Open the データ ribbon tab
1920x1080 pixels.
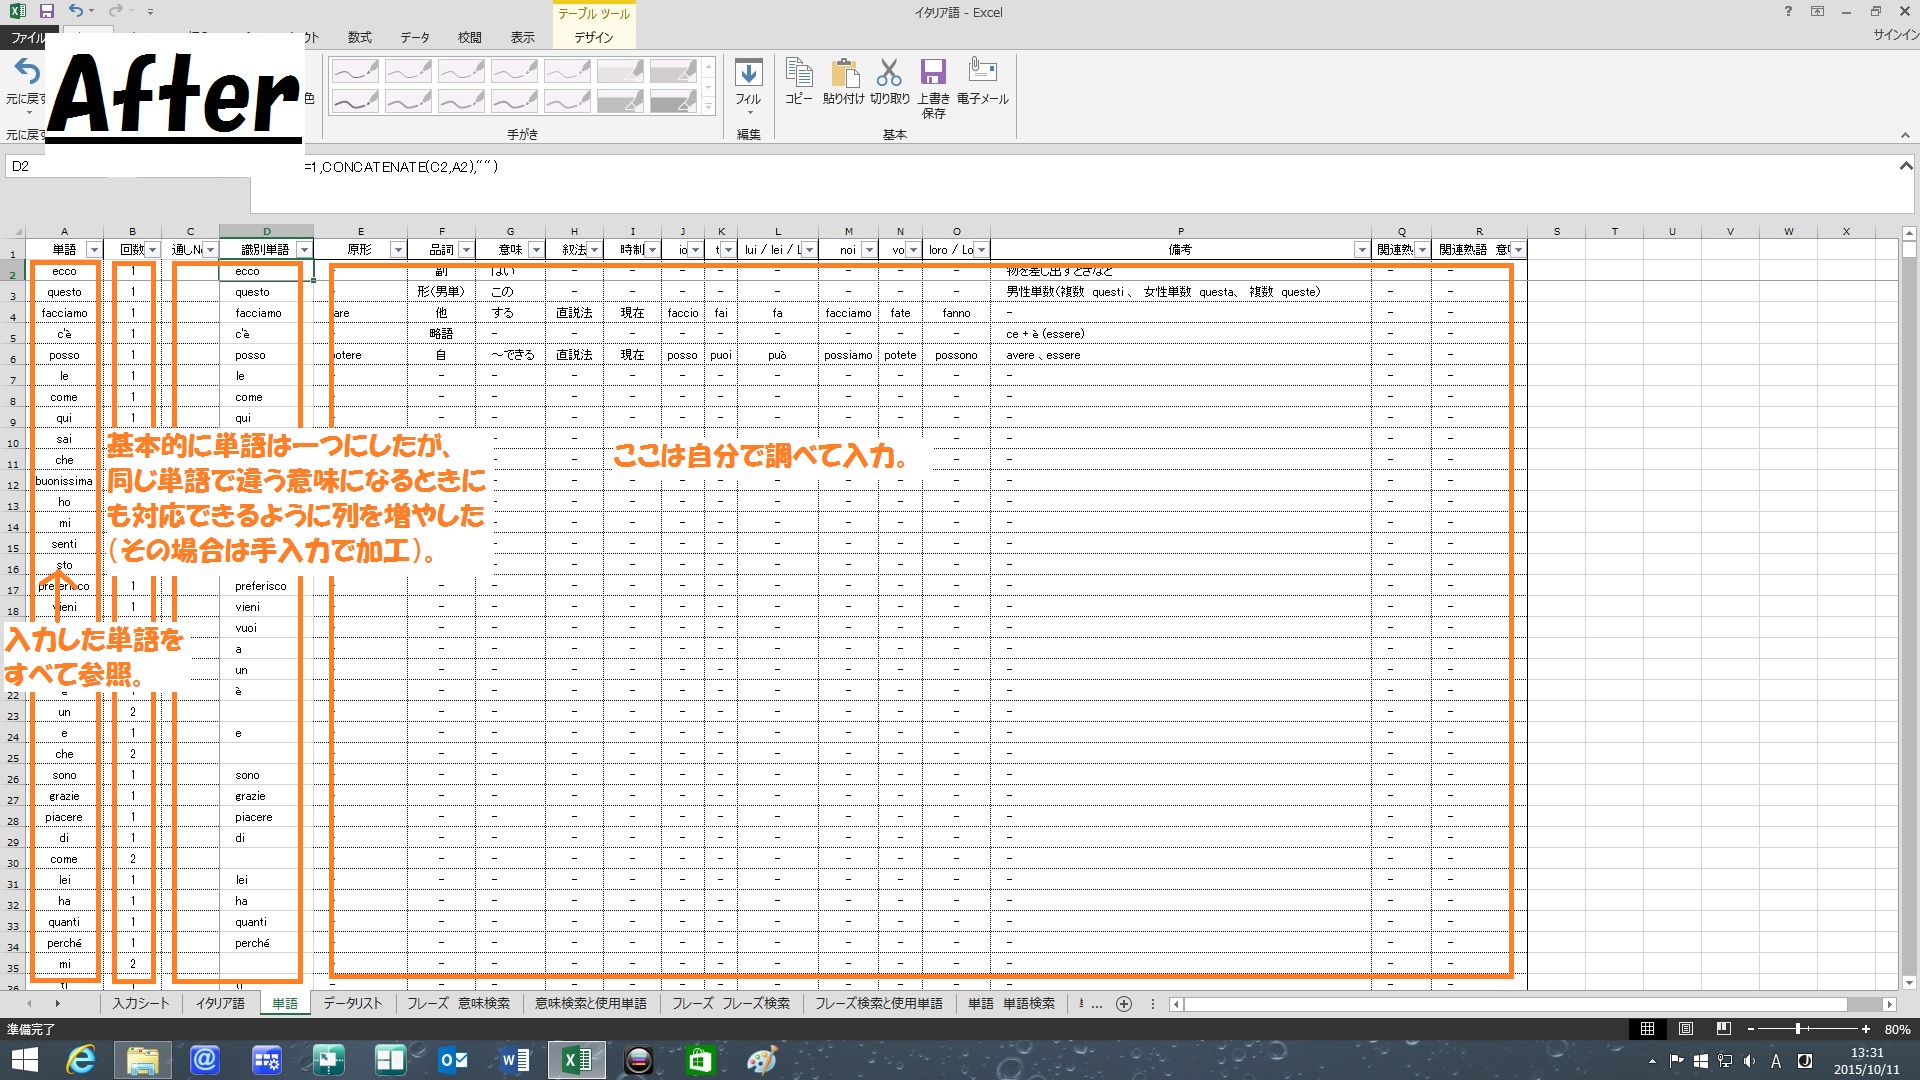(x=414, y=38)
